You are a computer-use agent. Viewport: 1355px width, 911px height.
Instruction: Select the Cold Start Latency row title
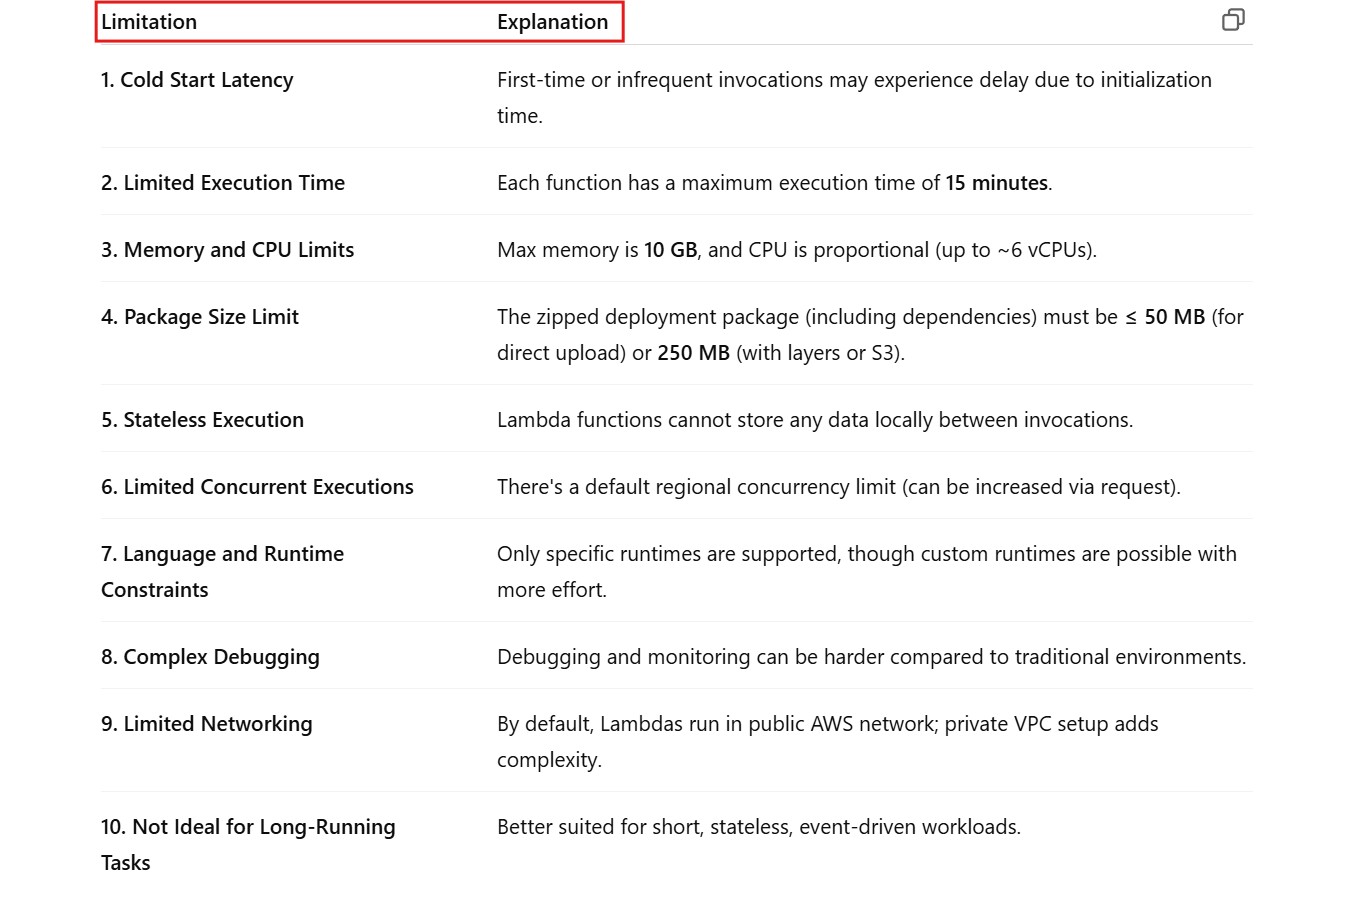pos(197,80)
